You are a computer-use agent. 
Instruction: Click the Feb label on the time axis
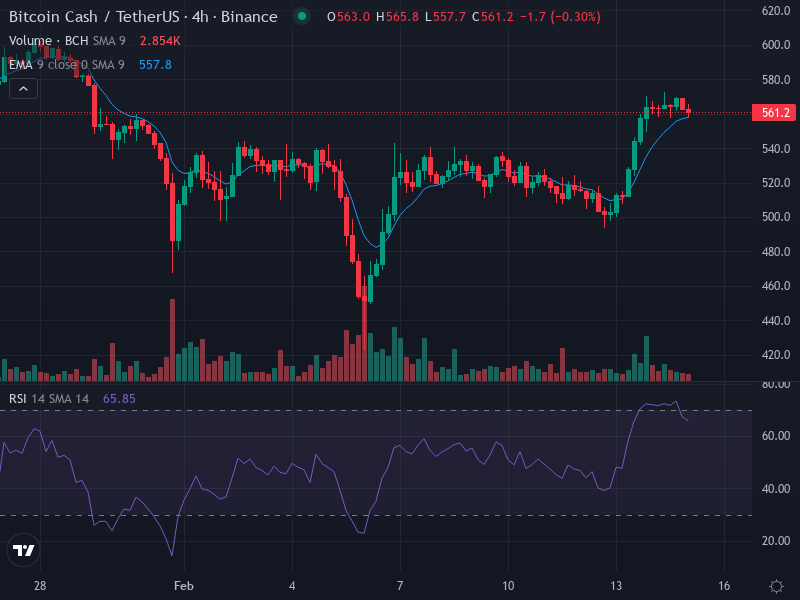[x=184, y=585]
